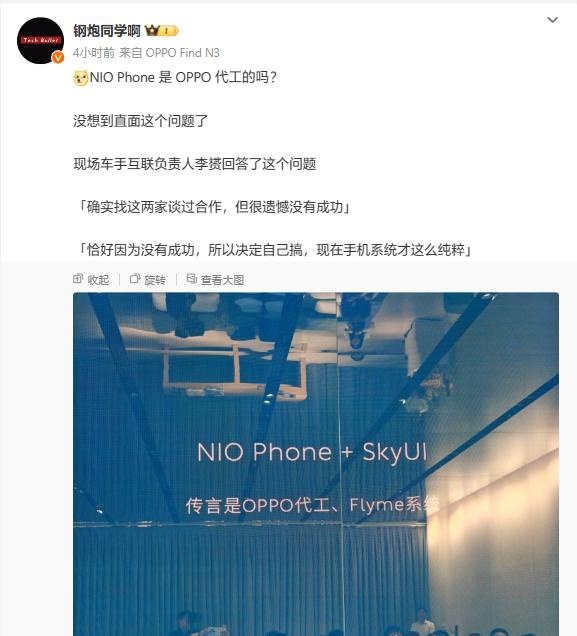Viewport: 577px width, 636px height.
Task: Click the 查看大图 enlarge icon
Action: [191, 279]
